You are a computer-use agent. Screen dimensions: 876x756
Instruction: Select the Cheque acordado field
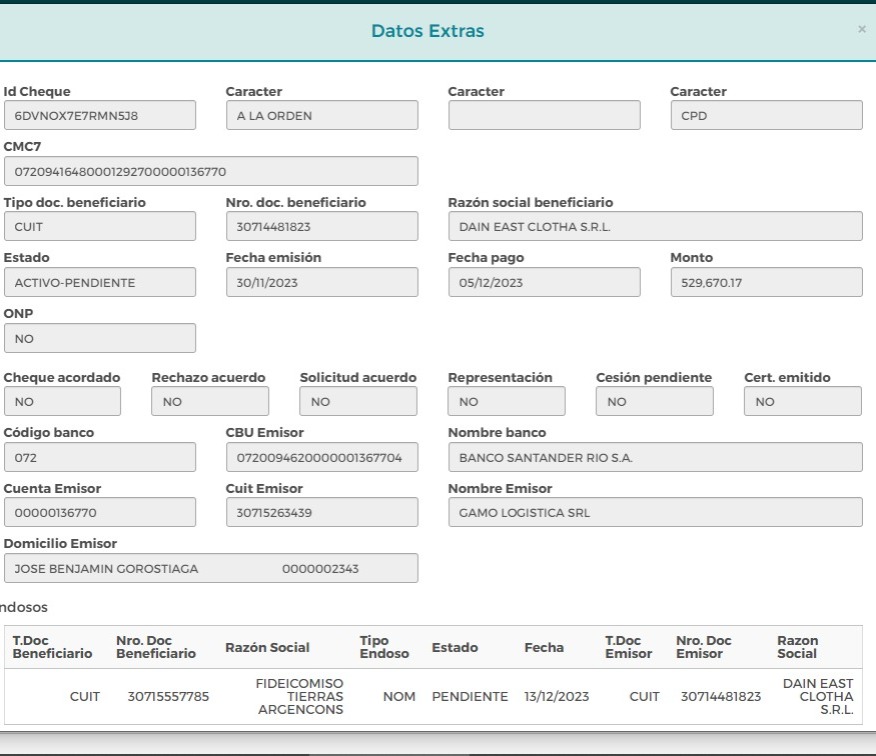(62, 401)
